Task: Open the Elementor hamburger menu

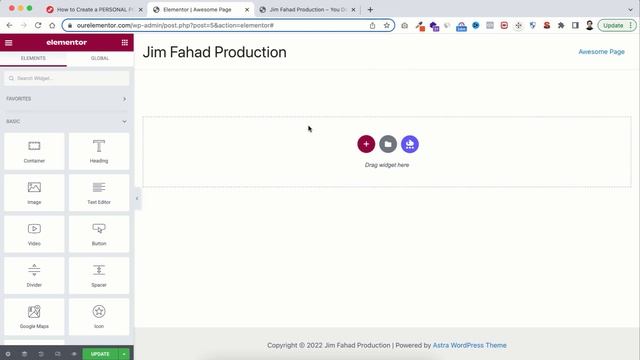Action: coord(9,42)
